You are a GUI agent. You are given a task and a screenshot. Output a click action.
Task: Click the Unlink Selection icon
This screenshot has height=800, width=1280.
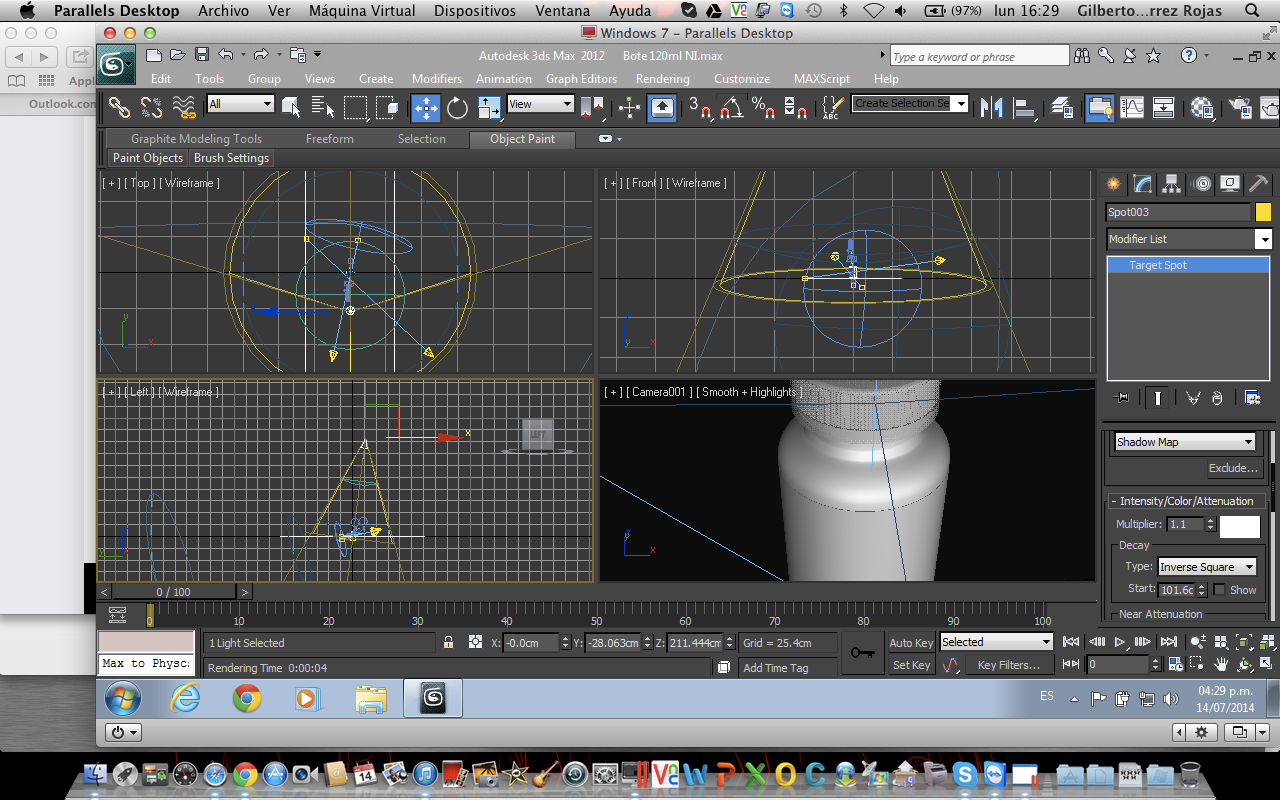[x=151, y=106]
